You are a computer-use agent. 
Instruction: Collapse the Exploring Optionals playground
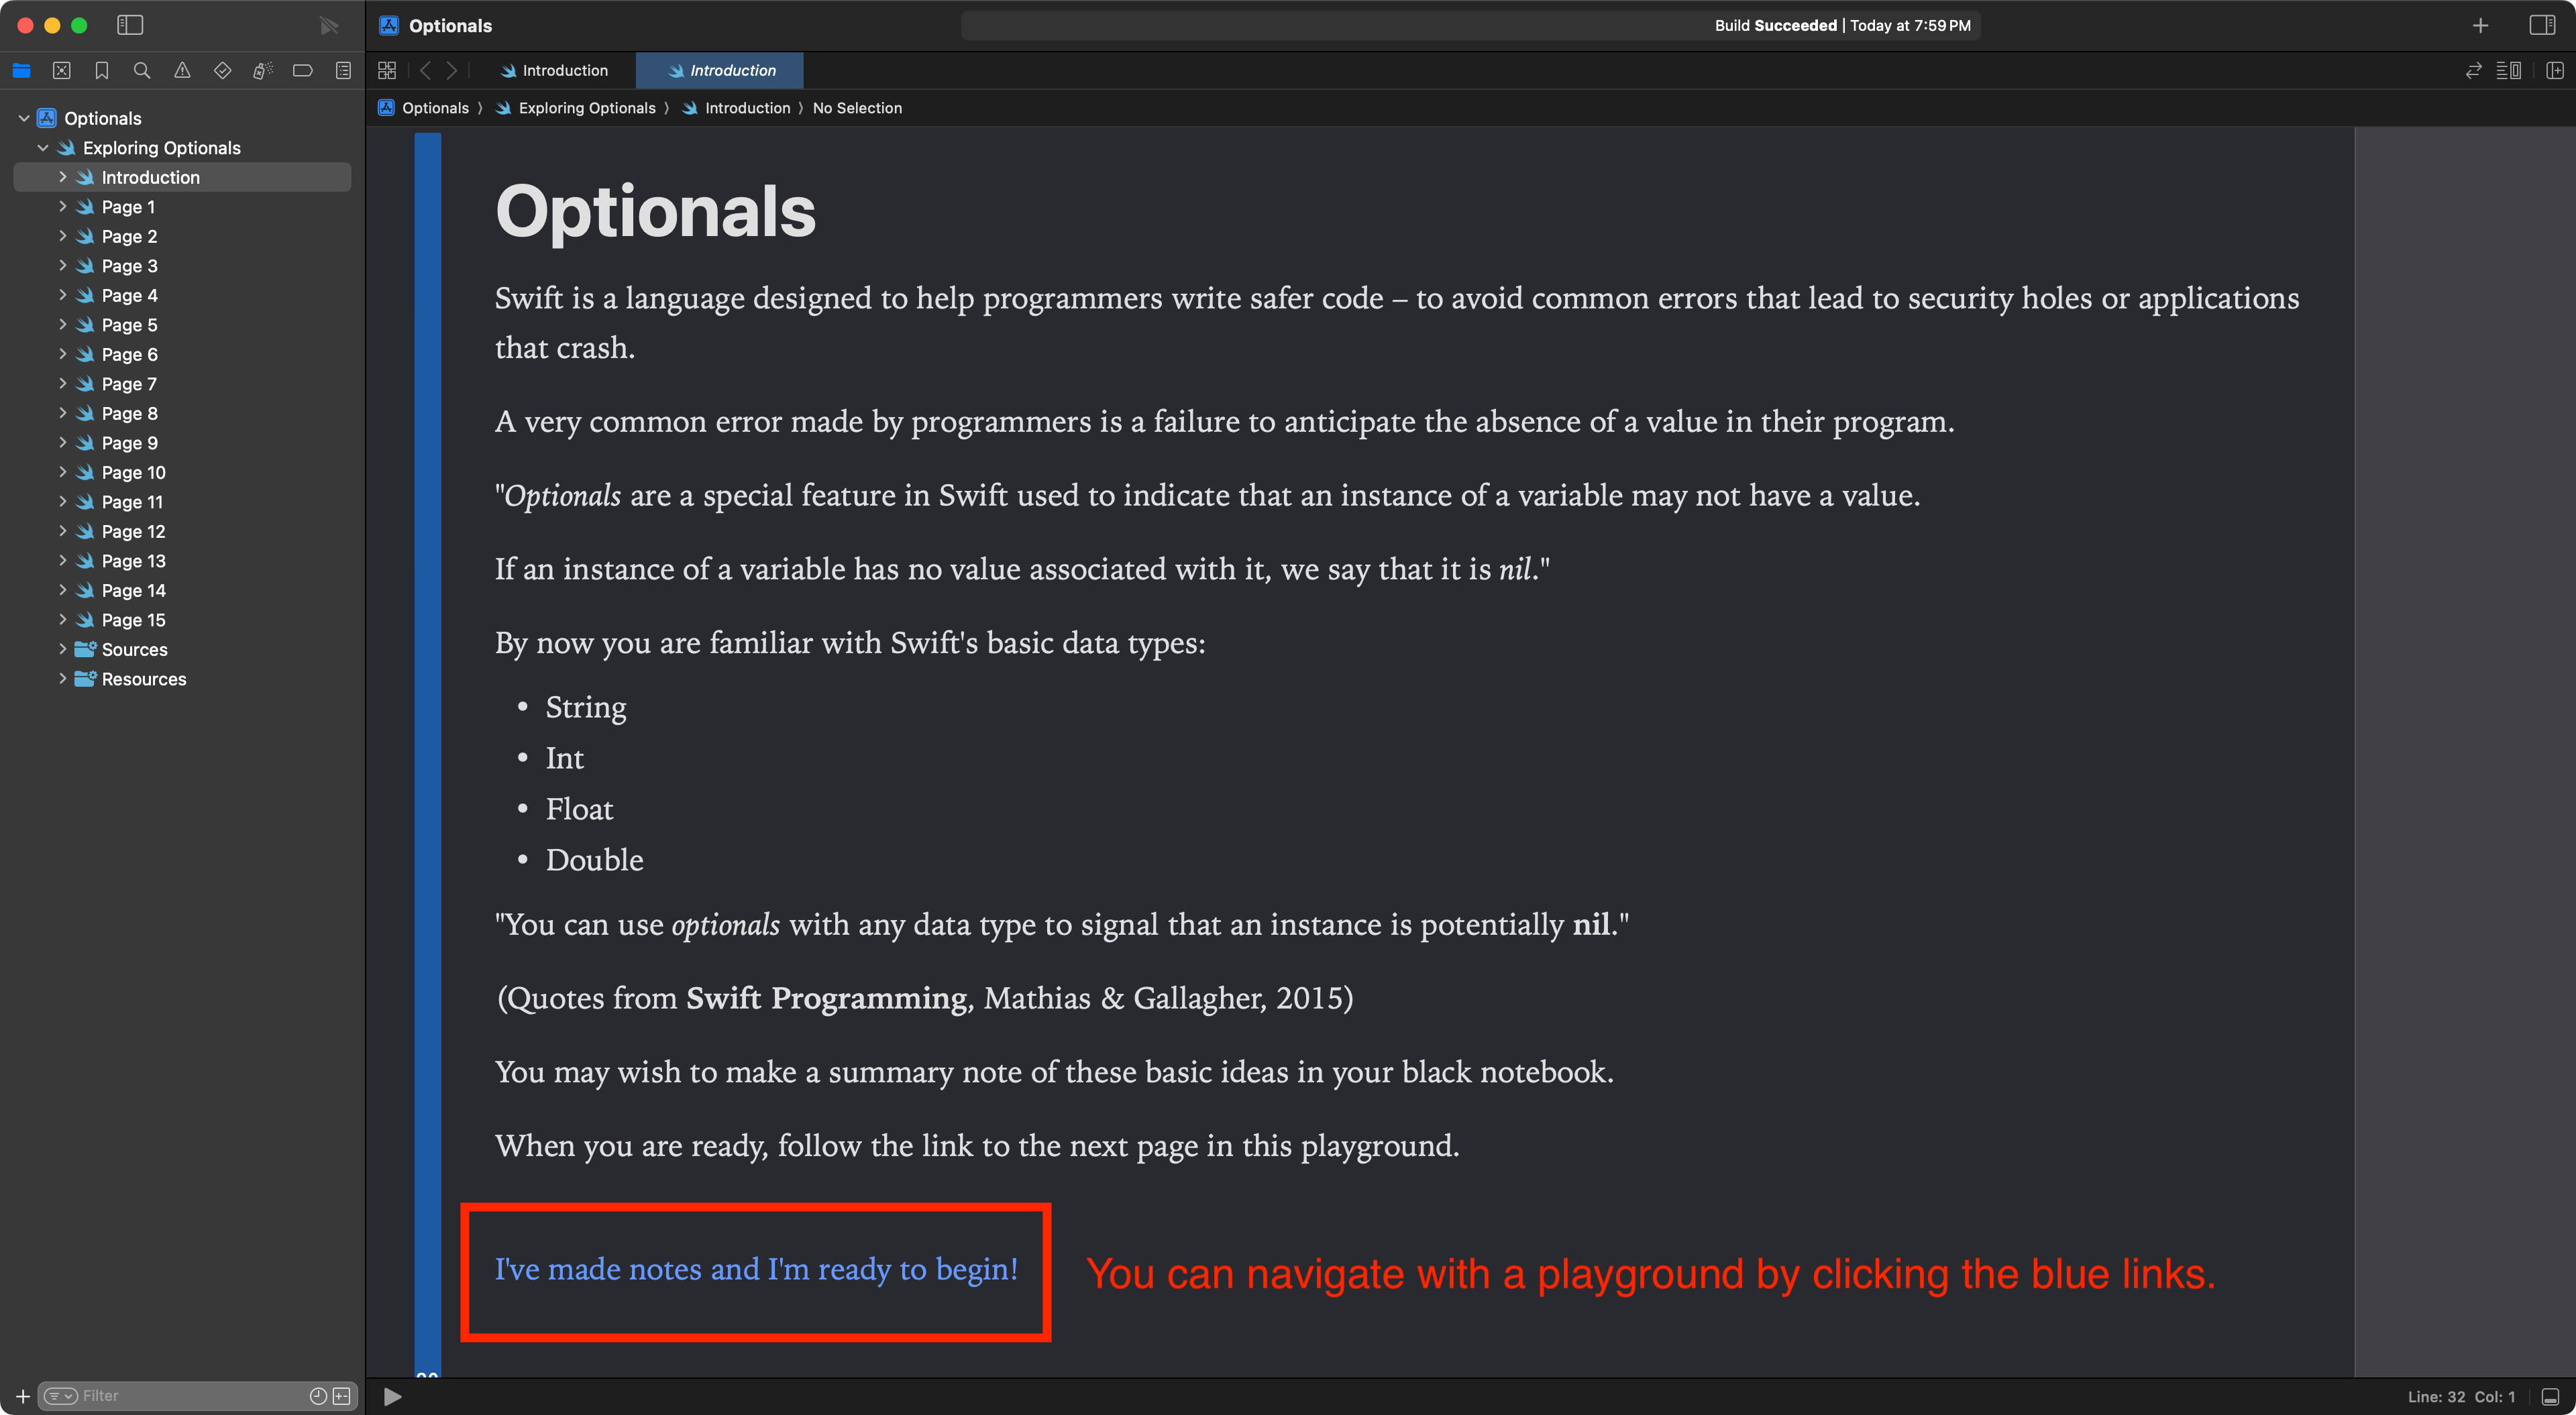(43, 148)
